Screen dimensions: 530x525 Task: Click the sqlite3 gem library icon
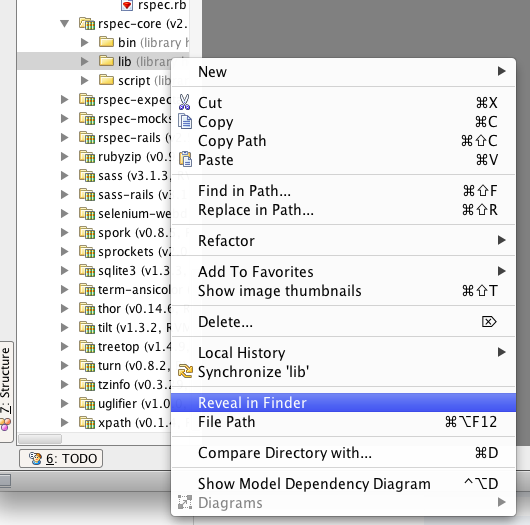pyautogui.click(x=87, y=270)
